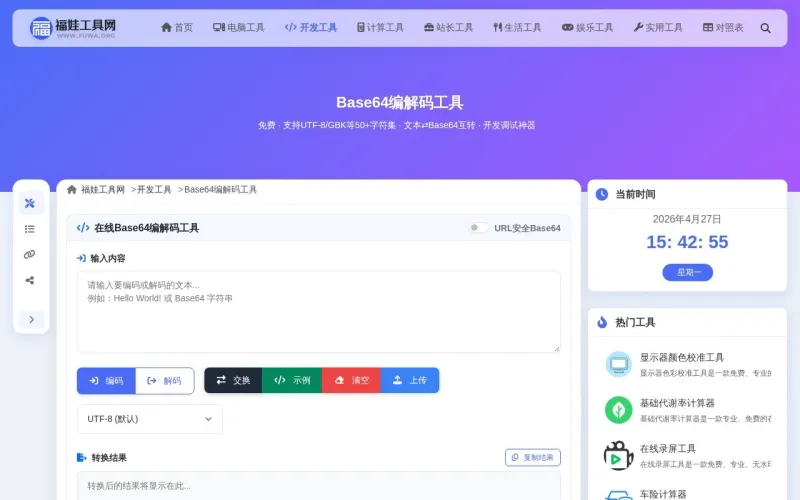The image size is (800, 500).
Task: Open the 娱乐工具 menu
Action: pyautogui.click(x=587, y=28)
